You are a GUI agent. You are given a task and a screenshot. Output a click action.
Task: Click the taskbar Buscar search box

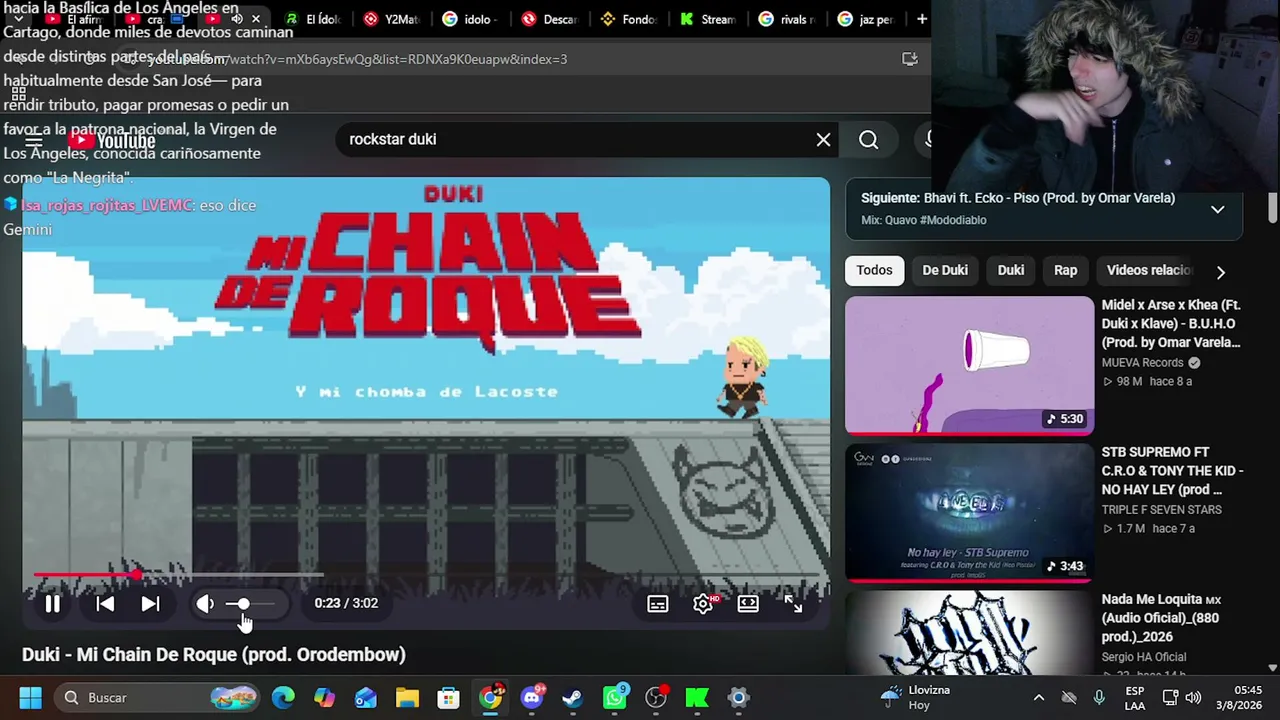(x=158, y=698)
